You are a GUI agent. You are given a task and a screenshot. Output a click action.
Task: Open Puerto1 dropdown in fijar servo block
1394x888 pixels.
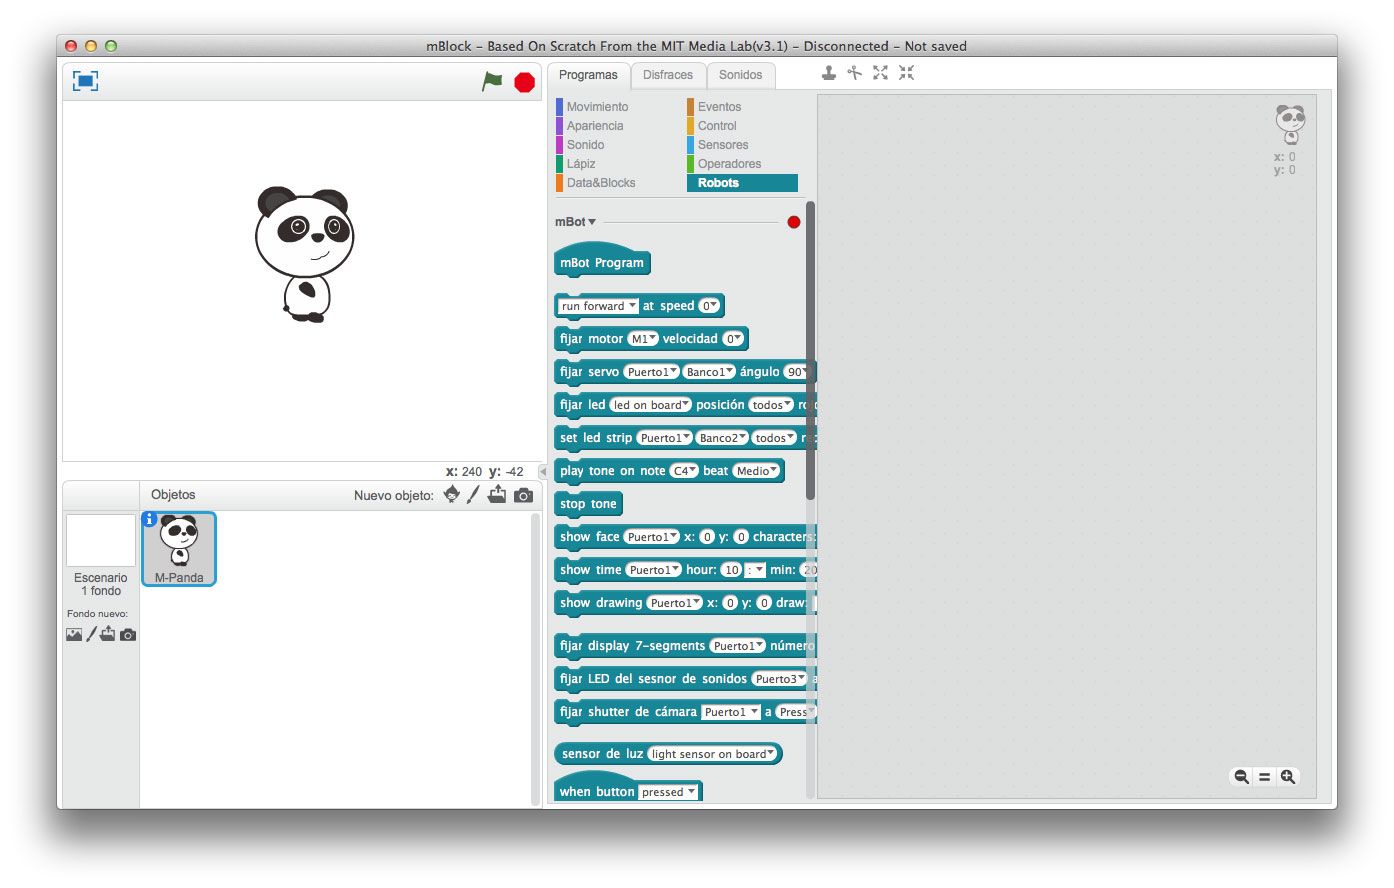(x=651, y=372)
